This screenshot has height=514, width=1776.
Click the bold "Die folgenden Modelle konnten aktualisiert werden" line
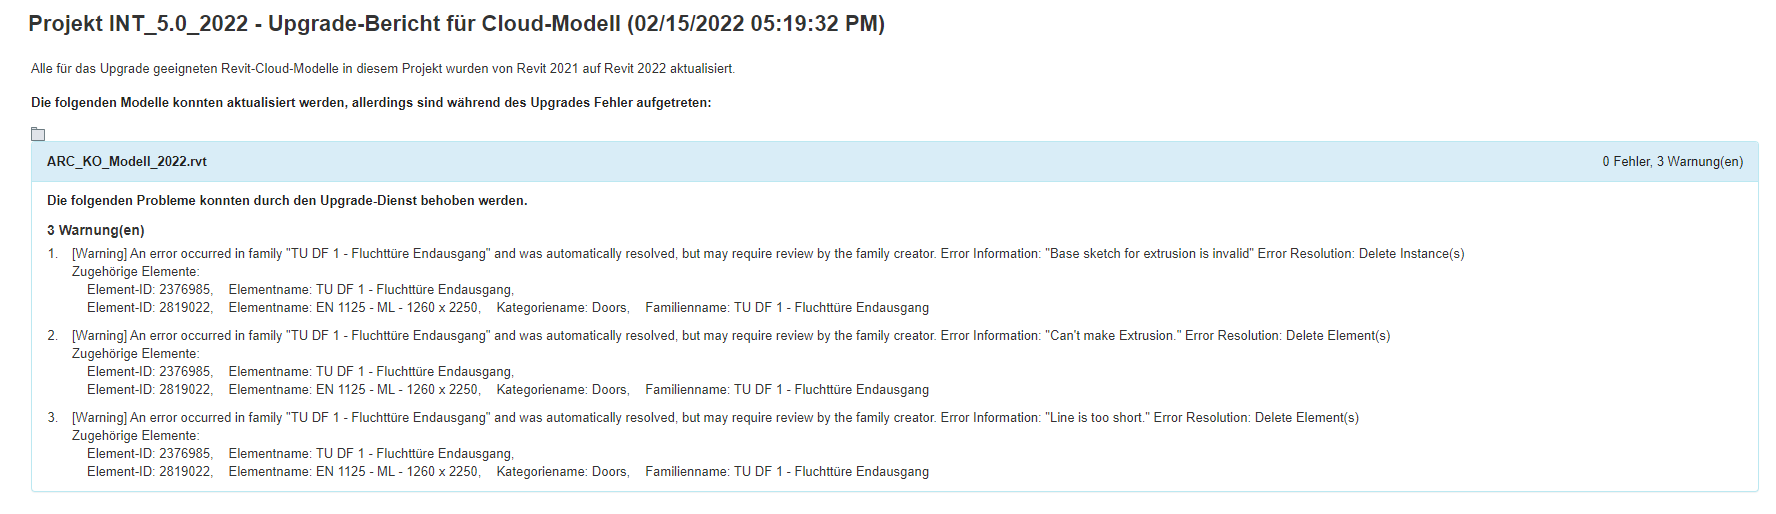coord(371,103)
